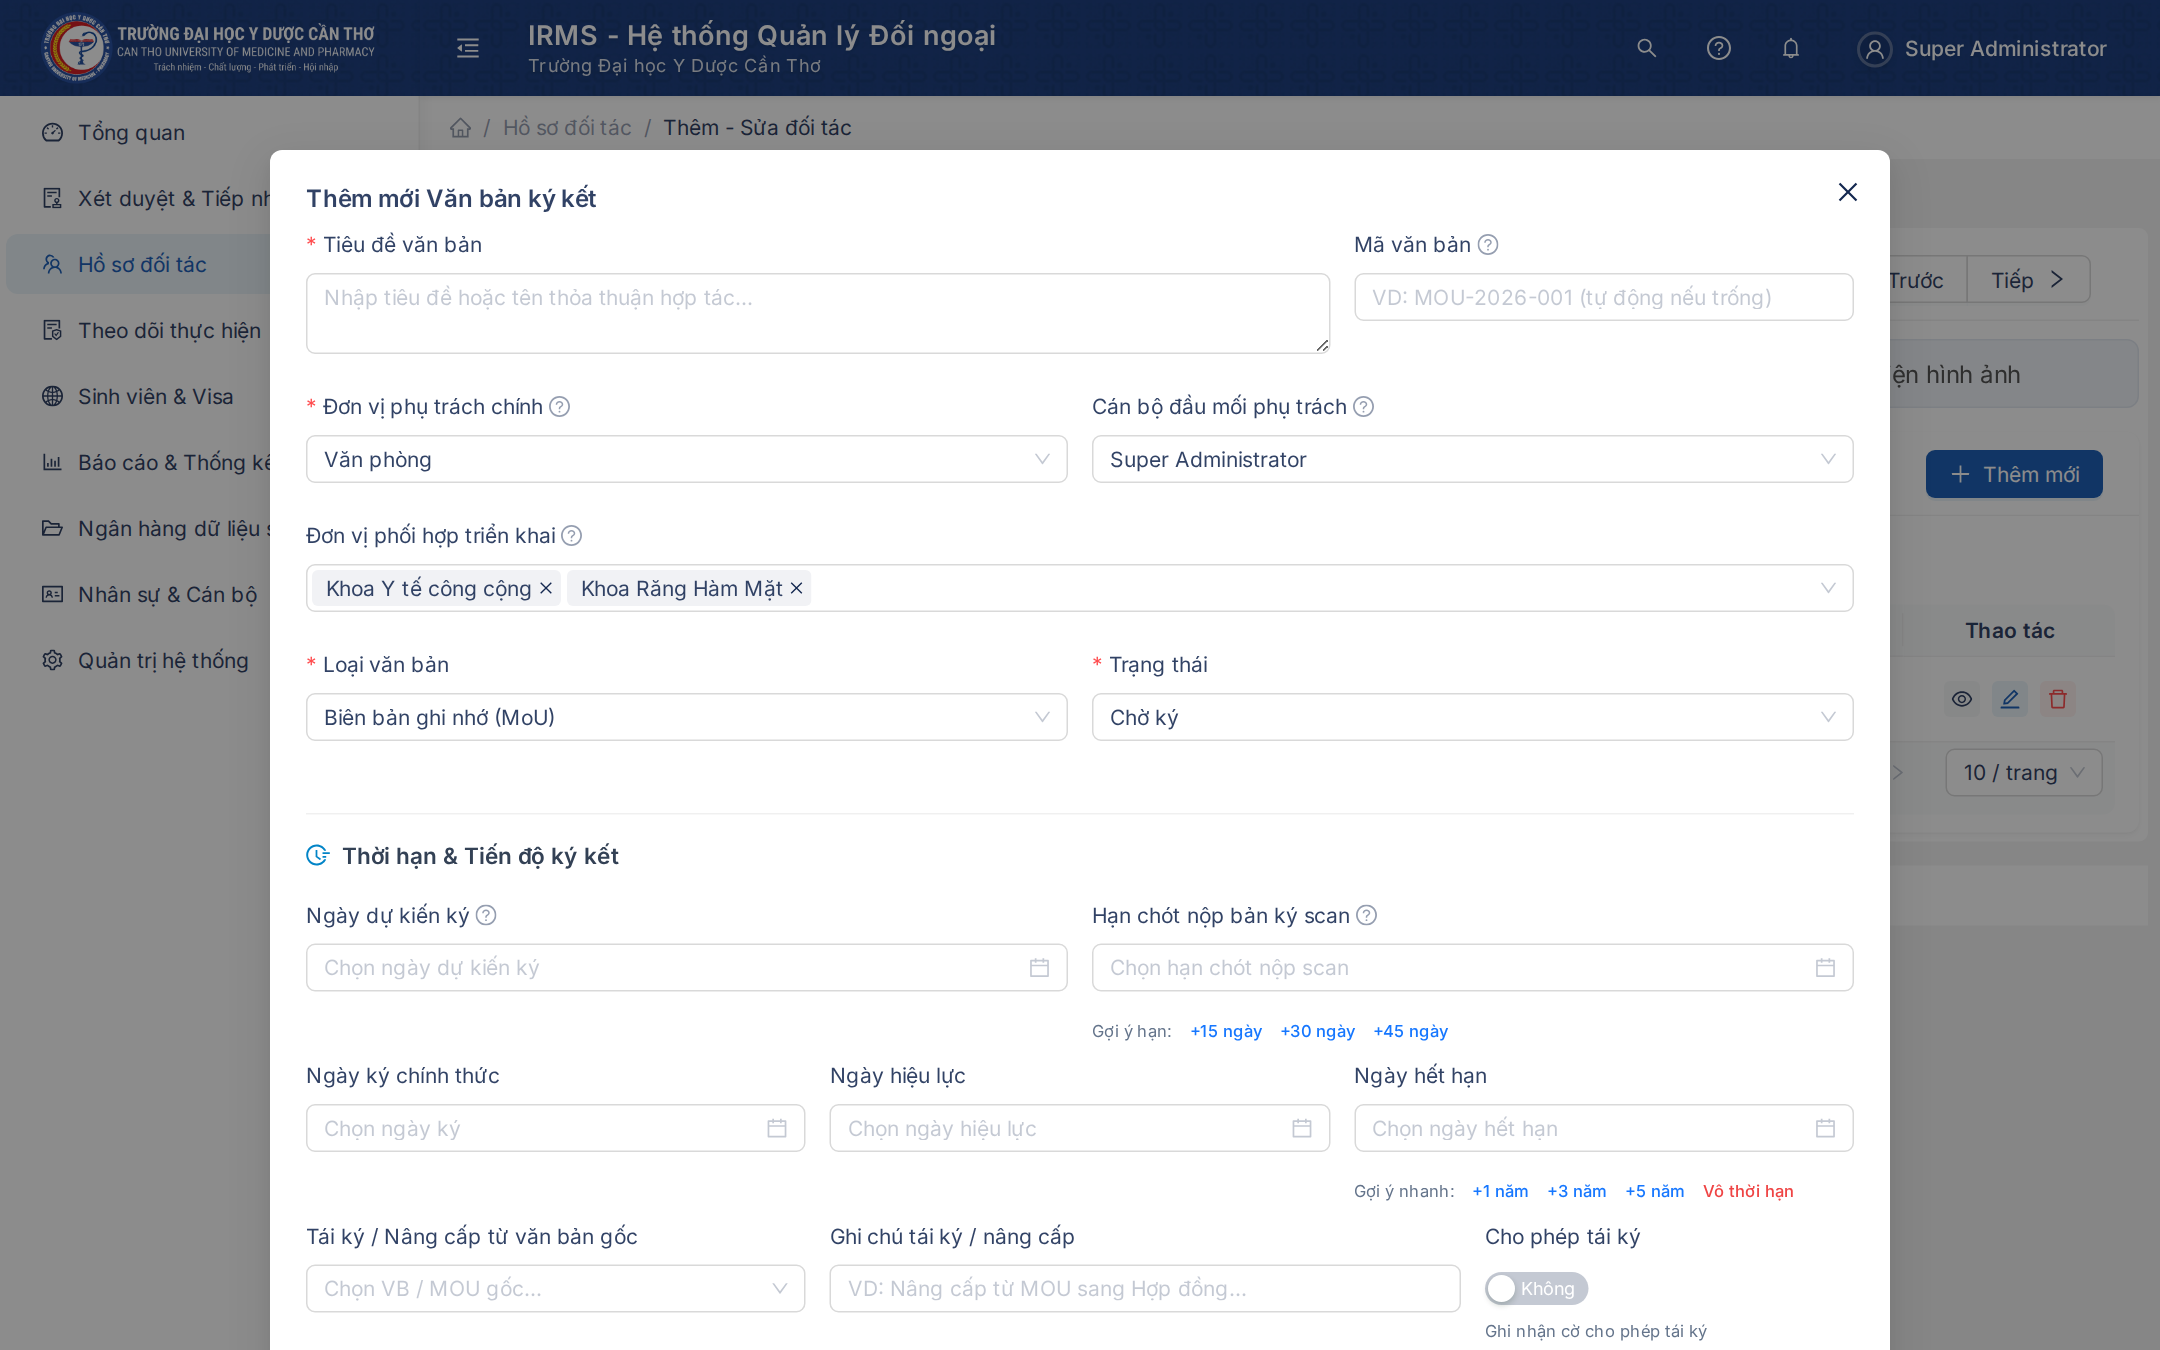Viewport: 2160px width, 1350px height.
Task: Click +3 năm quick expiry suggestion
Action: [1576, 1191]
